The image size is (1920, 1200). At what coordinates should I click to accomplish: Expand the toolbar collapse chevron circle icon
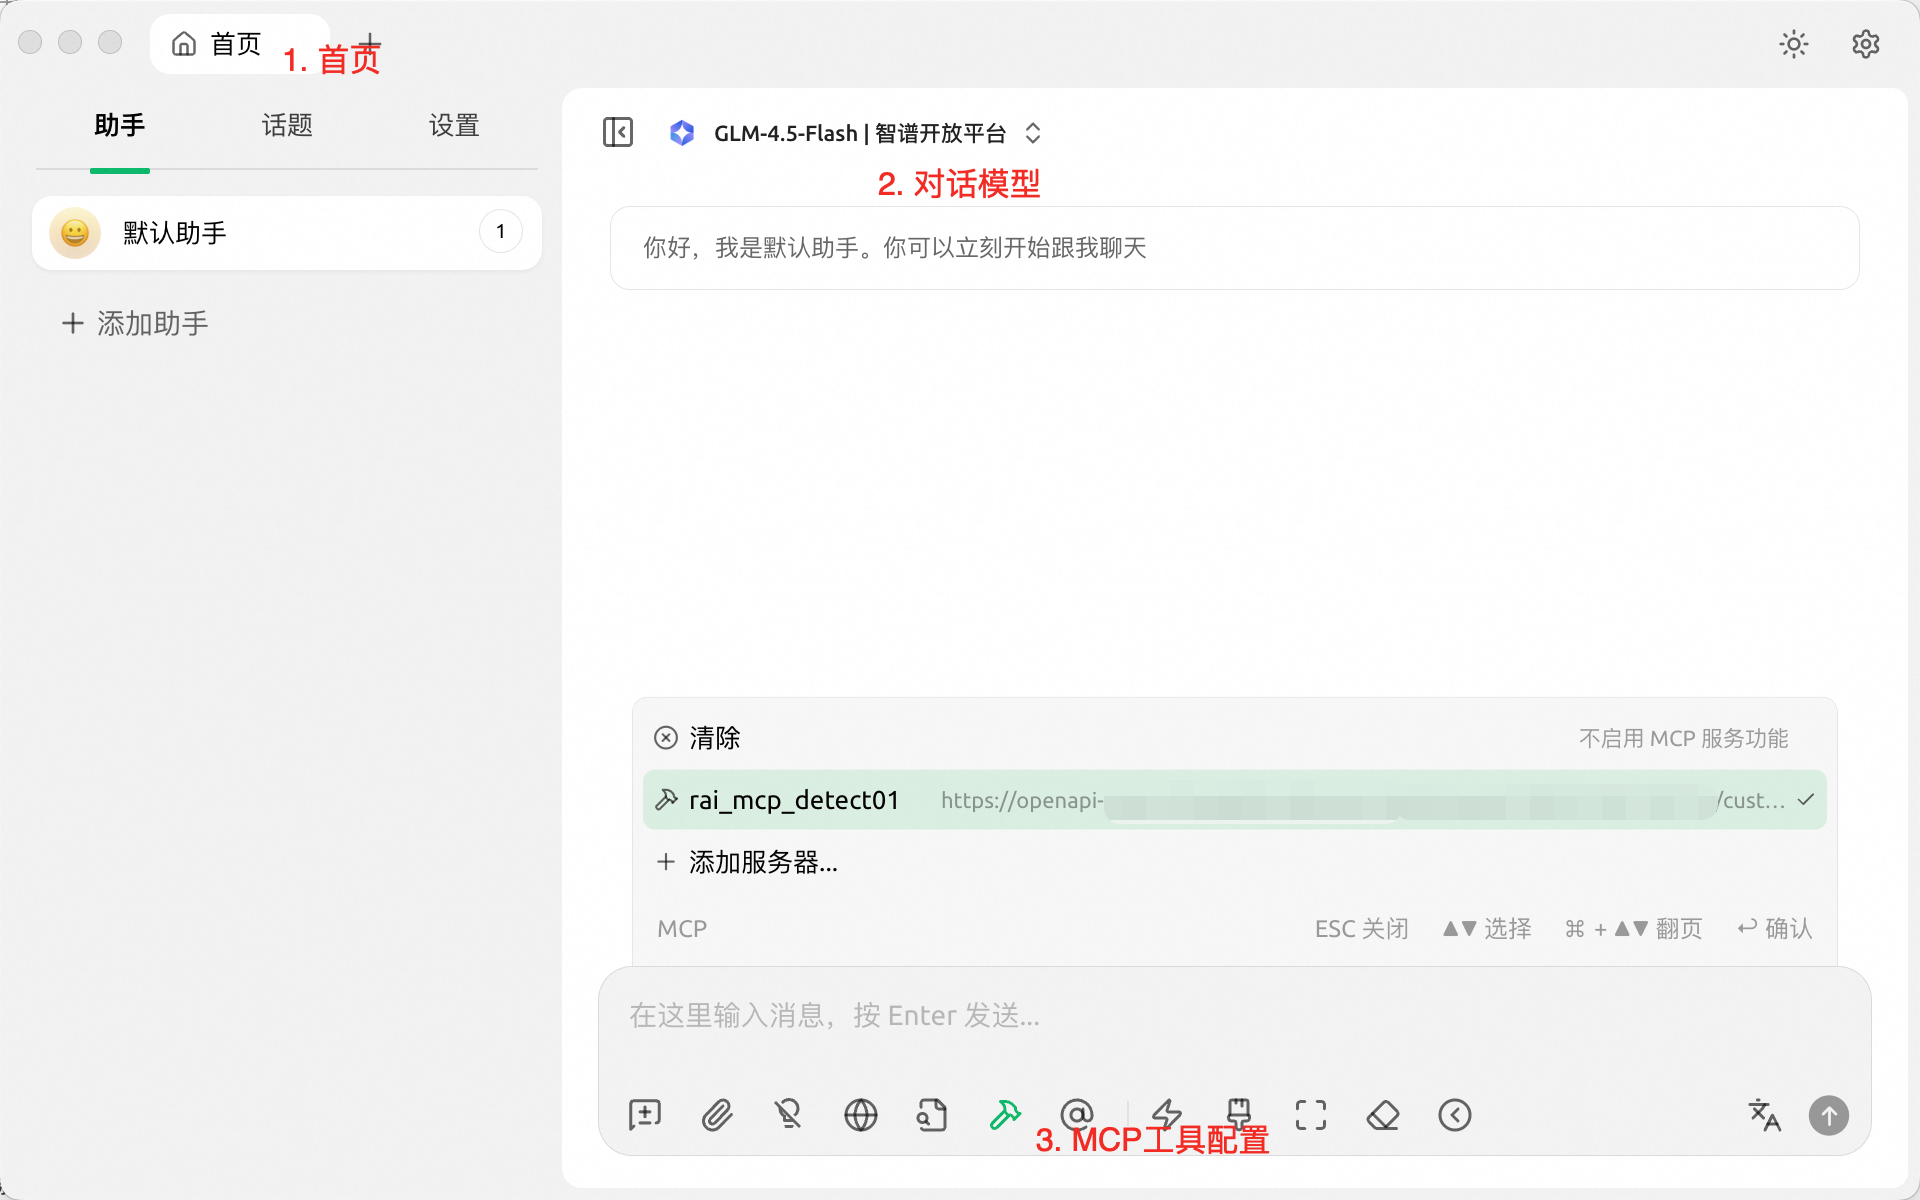click(x=1455, y=1114)
